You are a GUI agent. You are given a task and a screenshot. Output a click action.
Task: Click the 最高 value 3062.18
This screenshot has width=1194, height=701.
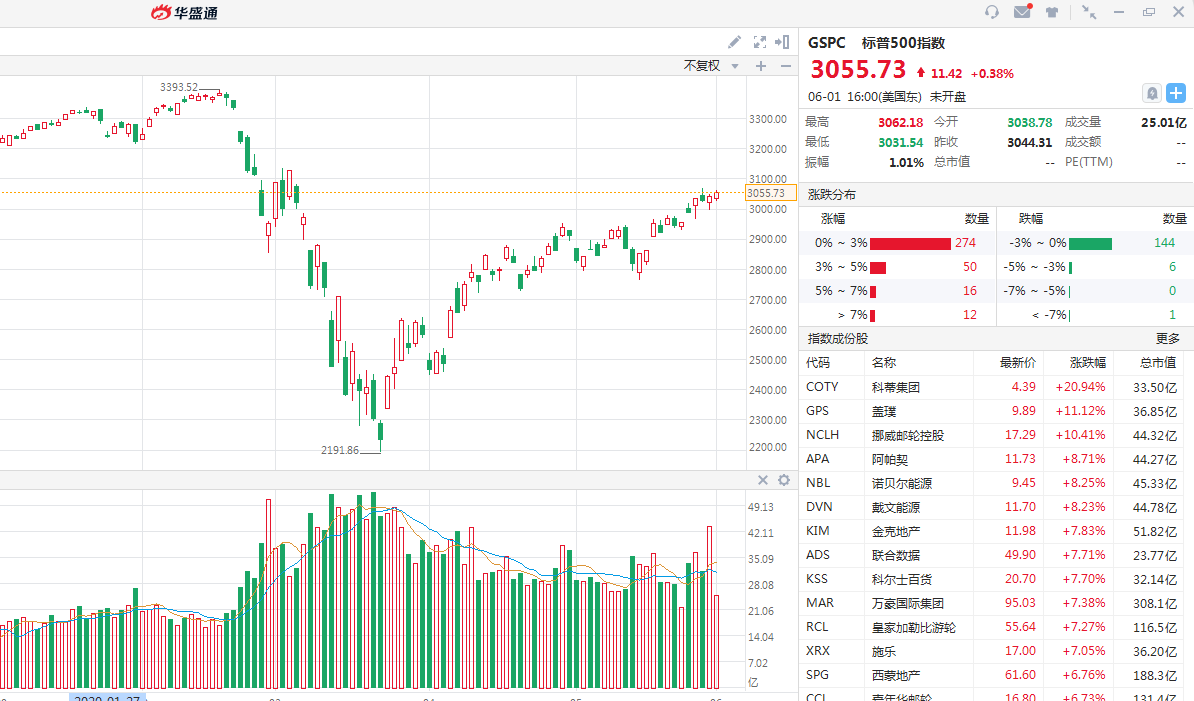pyautogui.click(x=900, y=123)
